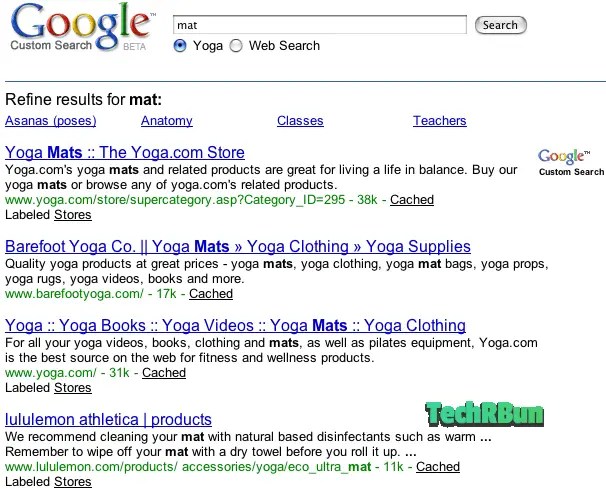Refine results by Classes
Screen dimensions: 606x489
(300, 121)
